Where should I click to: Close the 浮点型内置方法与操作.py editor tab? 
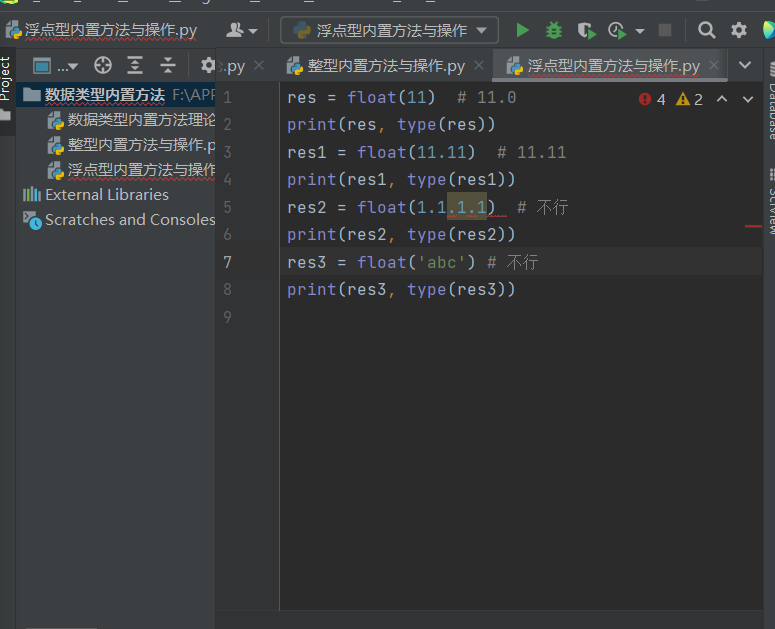[x=714, y=65]
